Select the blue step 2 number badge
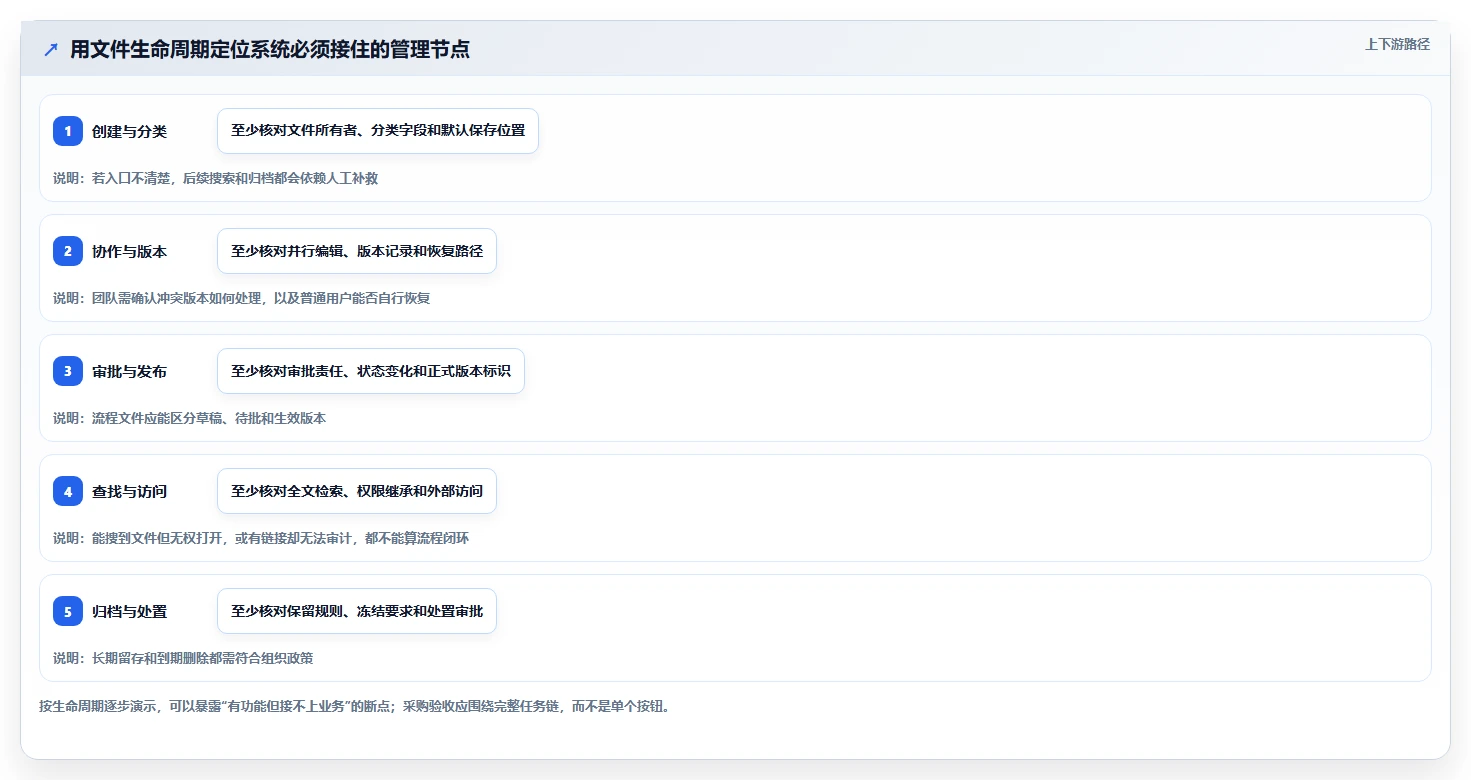 coord(68,251)
